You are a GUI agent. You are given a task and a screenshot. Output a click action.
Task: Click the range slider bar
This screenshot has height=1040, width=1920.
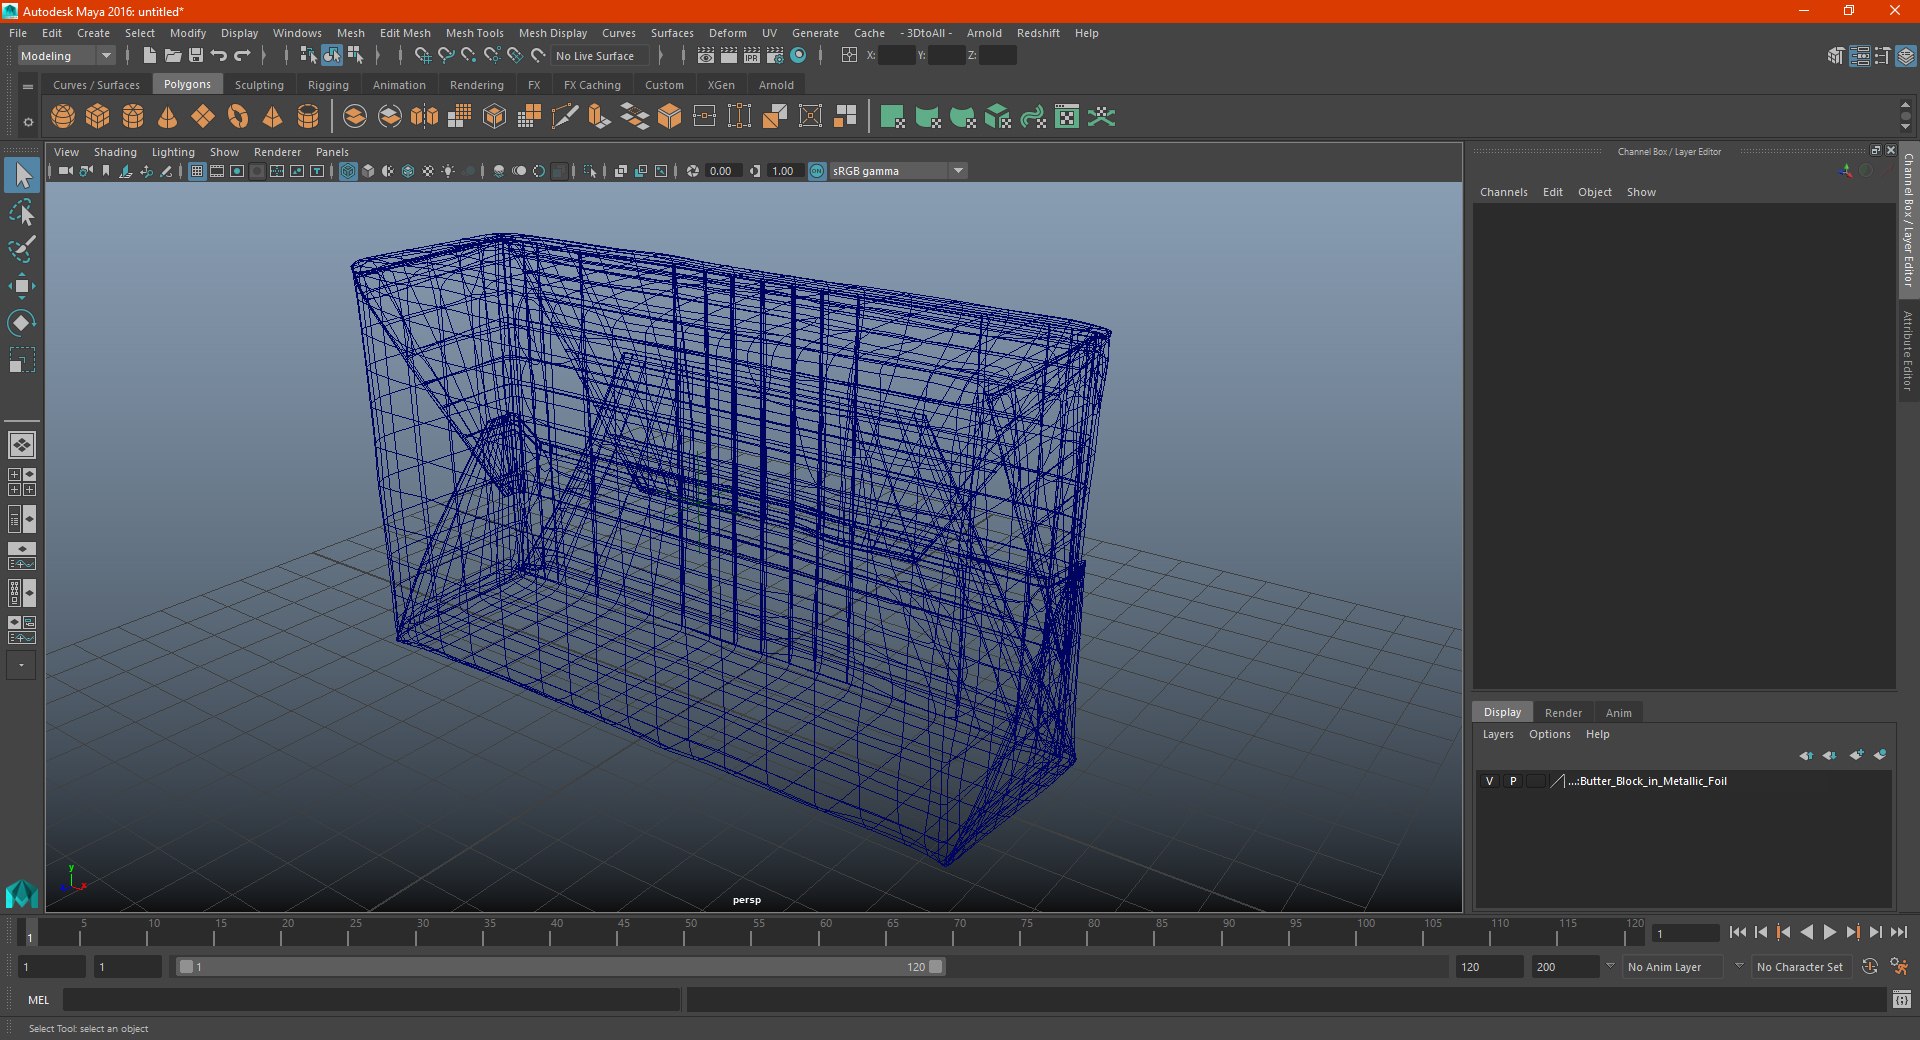pos(560,967)
